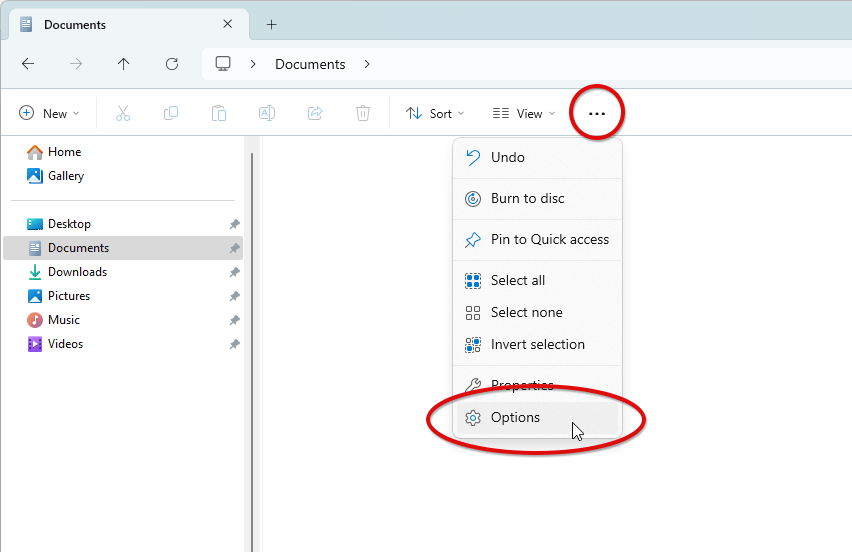
Task: Click the Delete trash can icon
Action: (x=362, y=113)
